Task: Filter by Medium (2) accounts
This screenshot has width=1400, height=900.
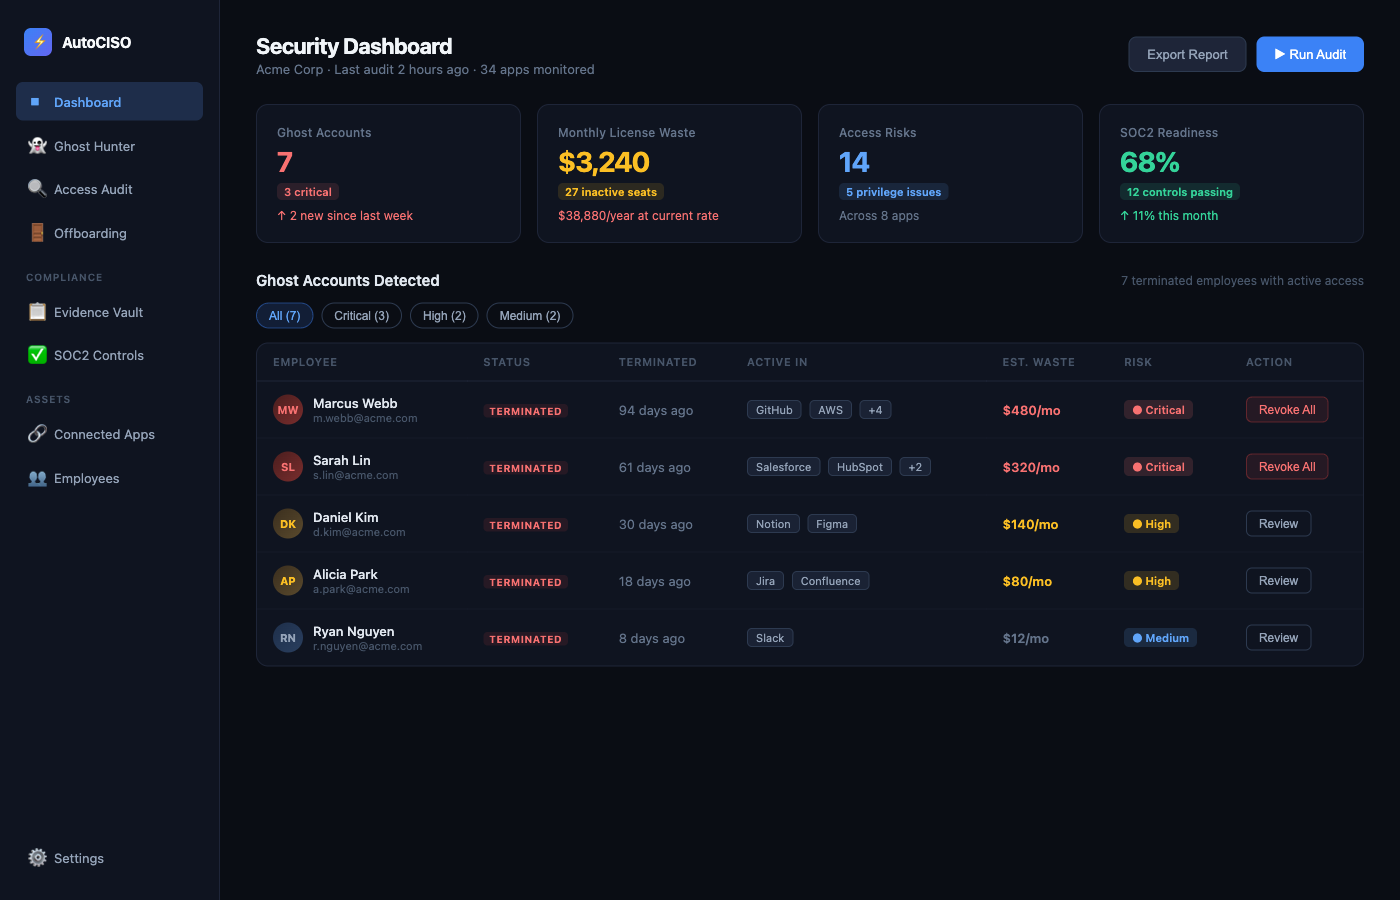Action: tap(530, 316)
